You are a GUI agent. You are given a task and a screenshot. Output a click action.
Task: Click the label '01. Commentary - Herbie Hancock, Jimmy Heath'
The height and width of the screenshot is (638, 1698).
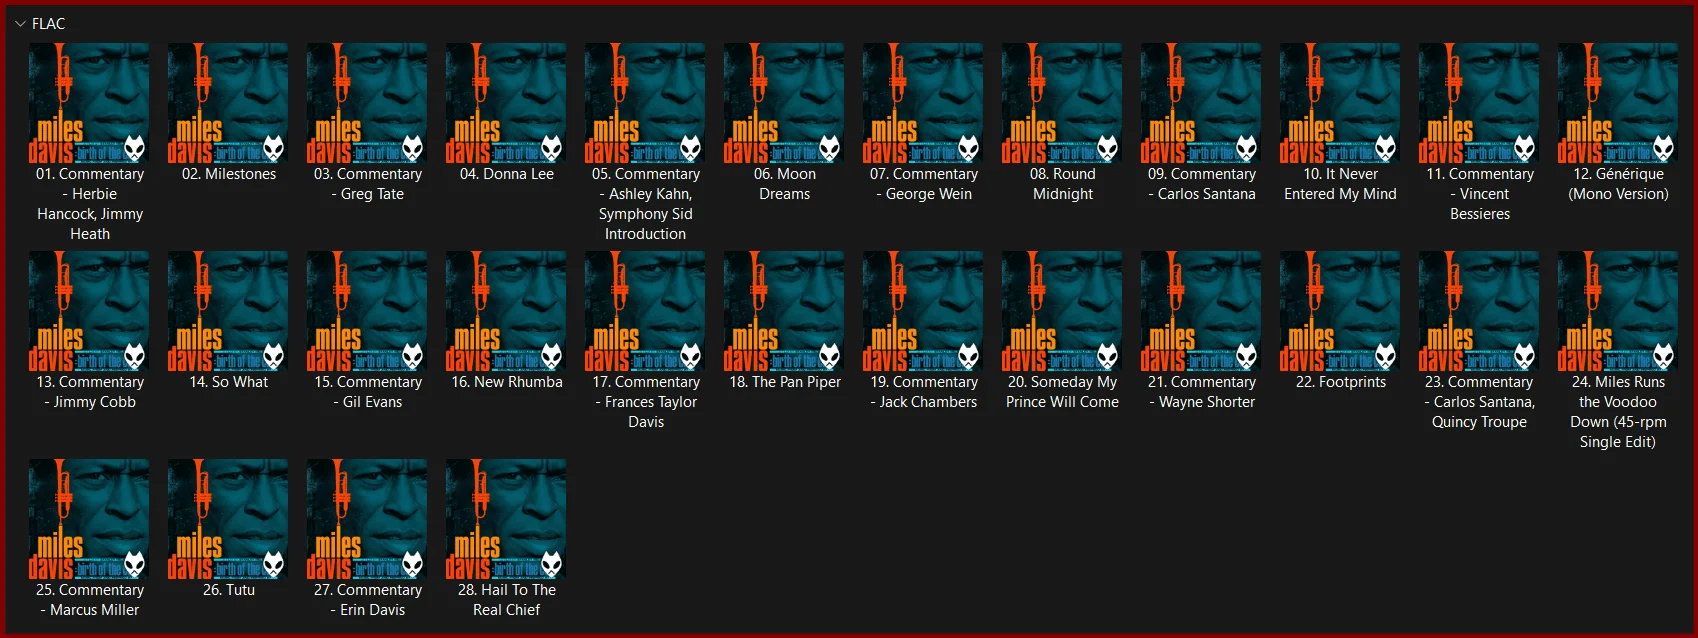[90, 204]
